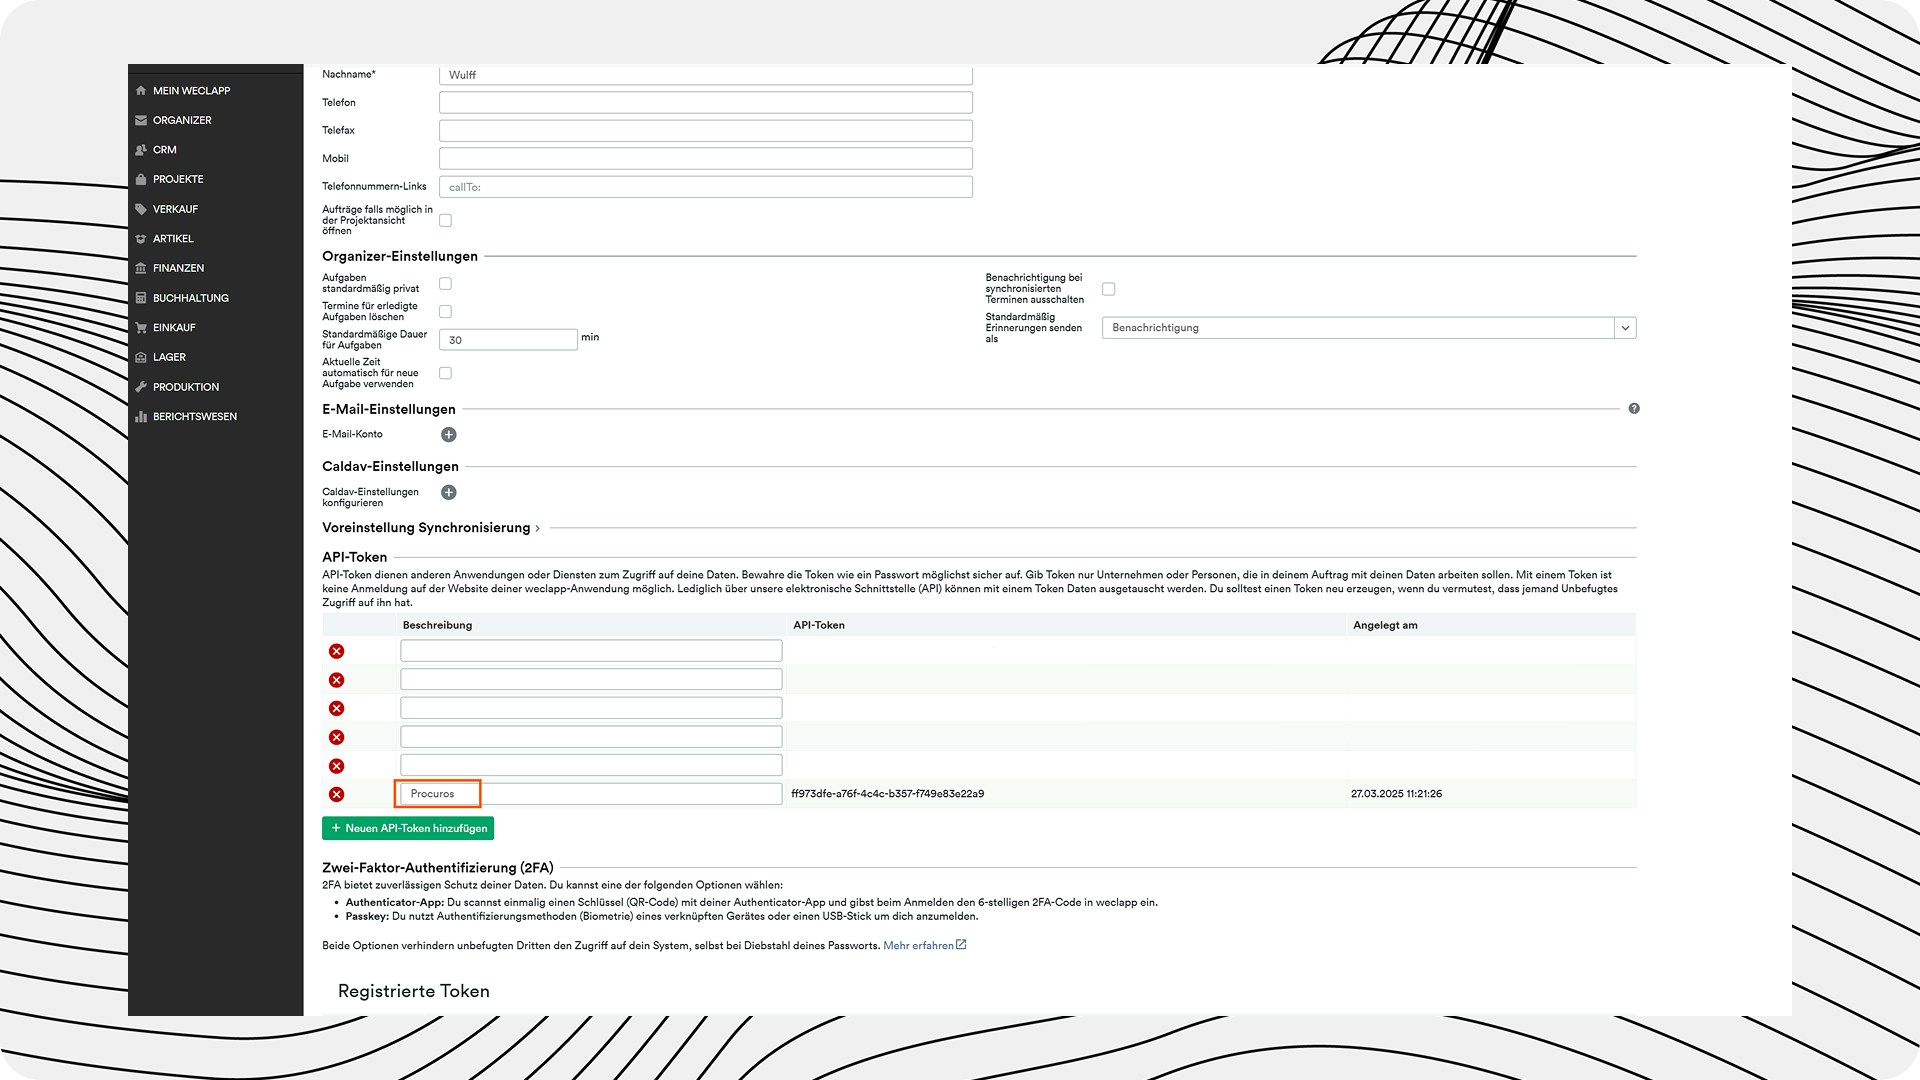Enable Aufgaben standardmäßig privat checkbox

tap(445, 284)
